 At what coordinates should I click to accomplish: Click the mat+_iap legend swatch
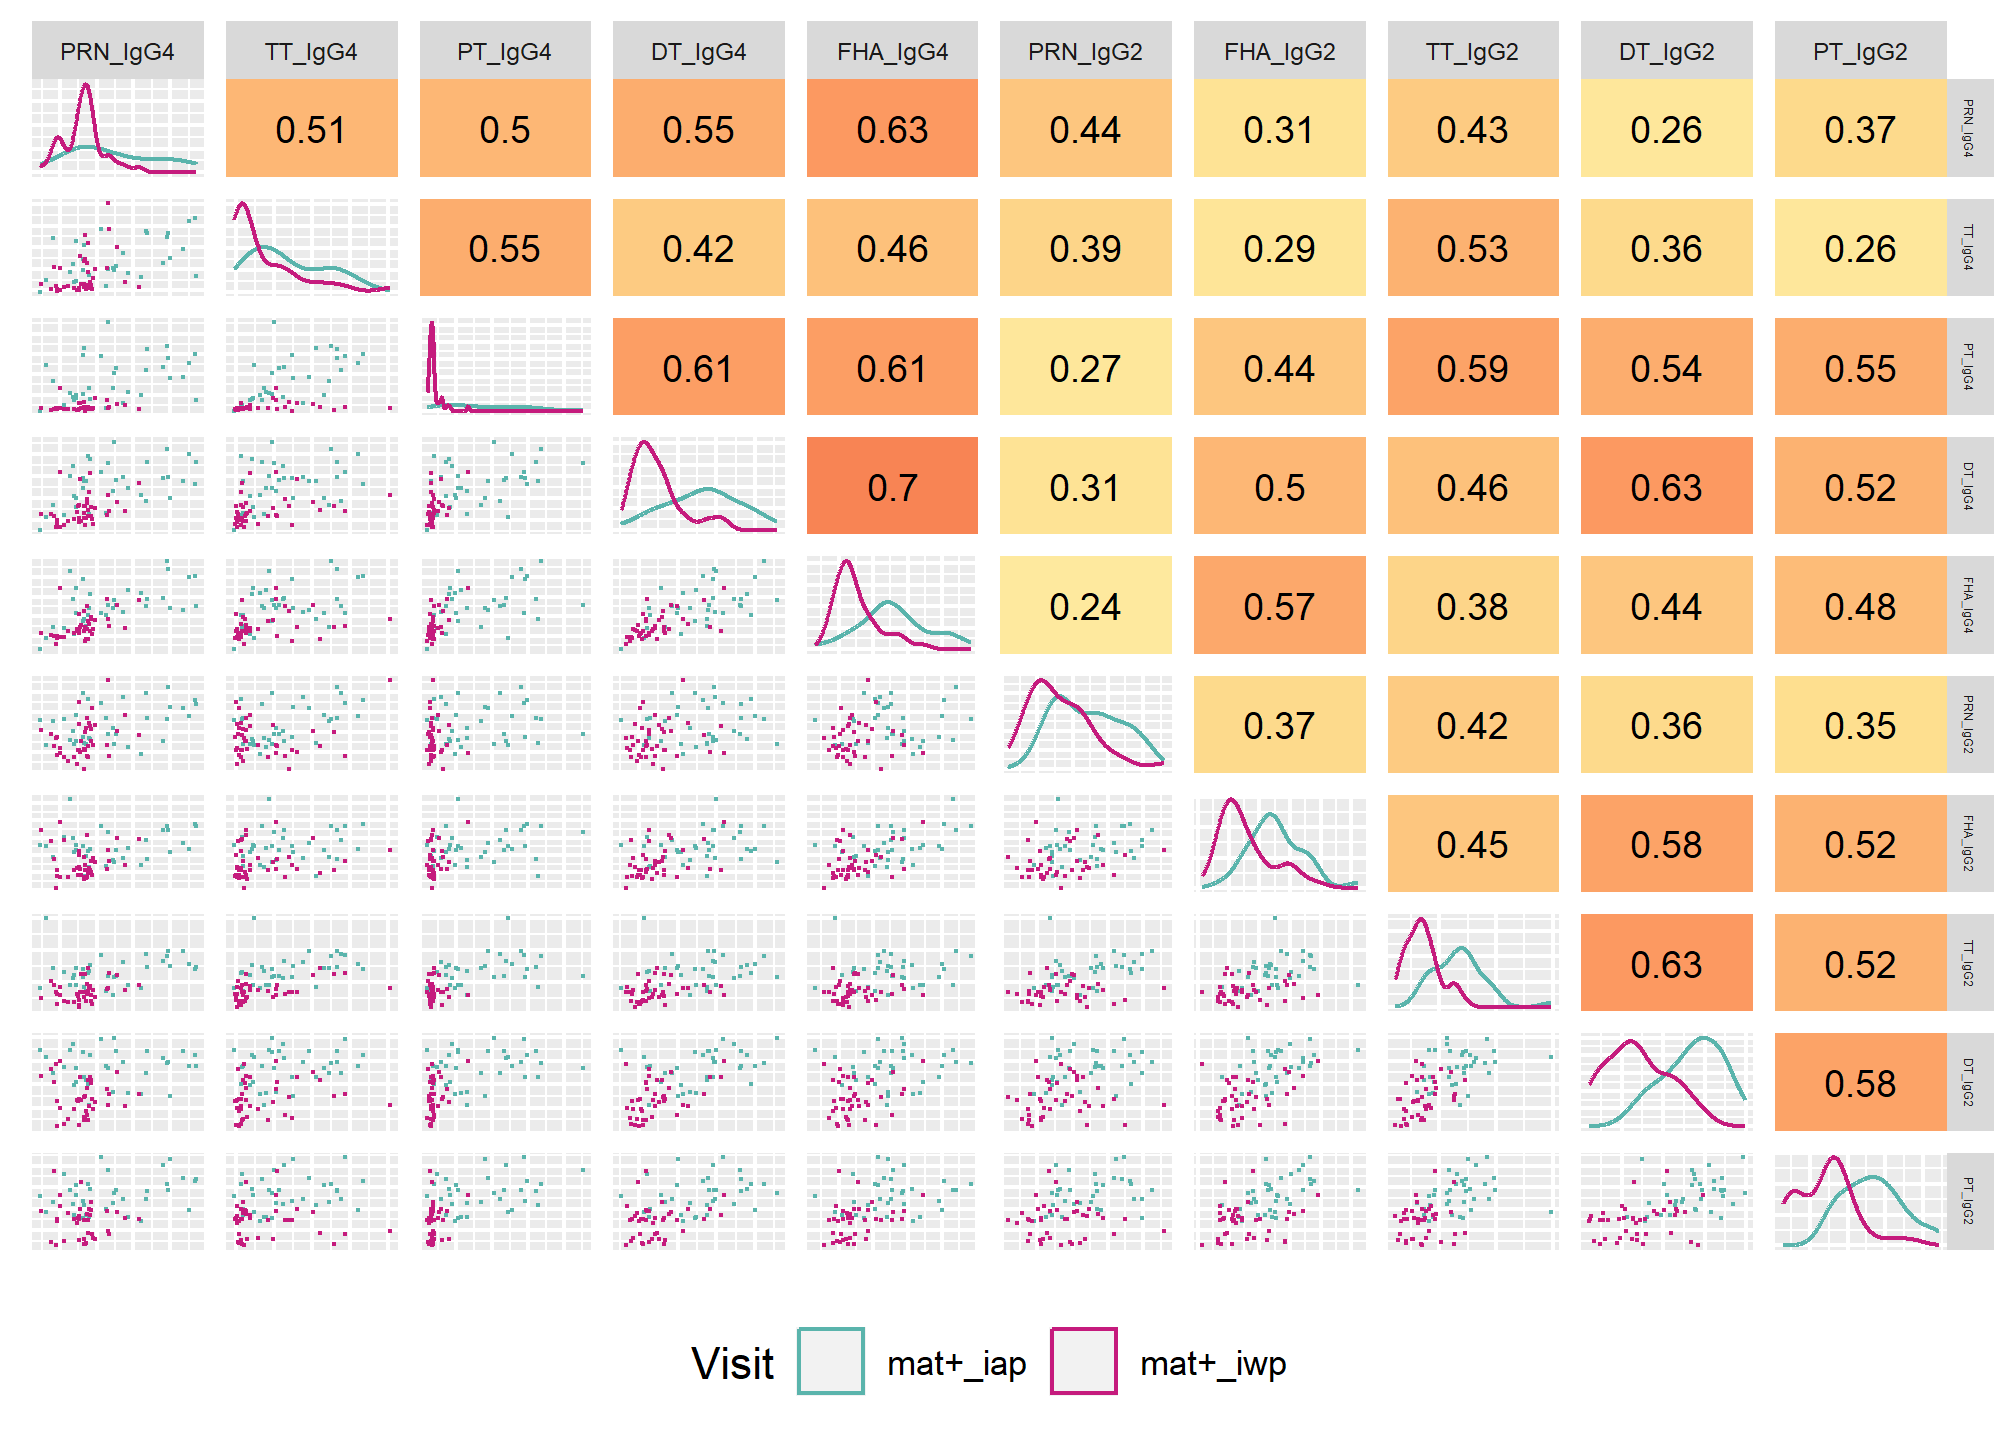tap(830, 1361)
